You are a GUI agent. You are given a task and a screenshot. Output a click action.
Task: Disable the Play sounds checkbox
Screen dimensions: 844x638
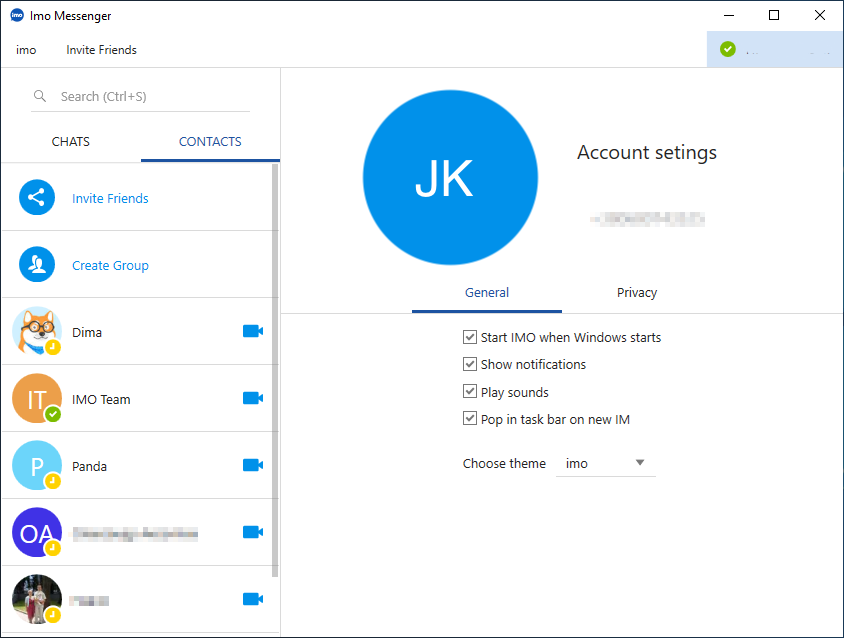point(469,391)
